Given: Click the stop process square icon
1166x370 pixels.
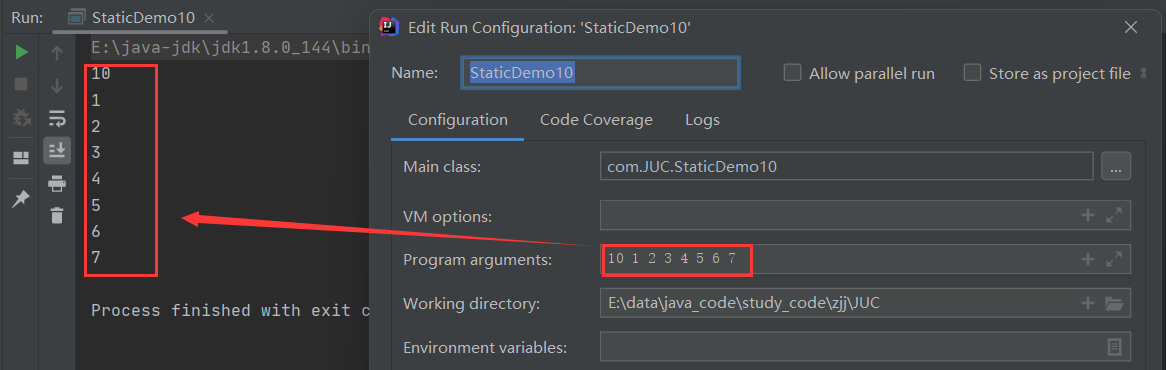Looking at the screenshot, I should click(22, 85).
